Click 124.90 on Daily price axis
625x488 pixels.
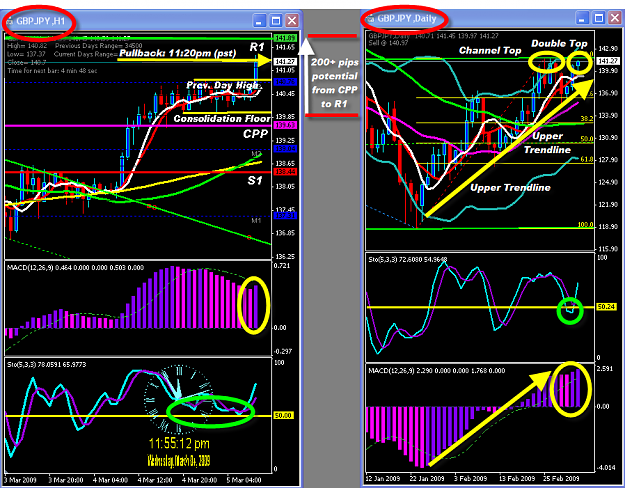tap(608, 182)
